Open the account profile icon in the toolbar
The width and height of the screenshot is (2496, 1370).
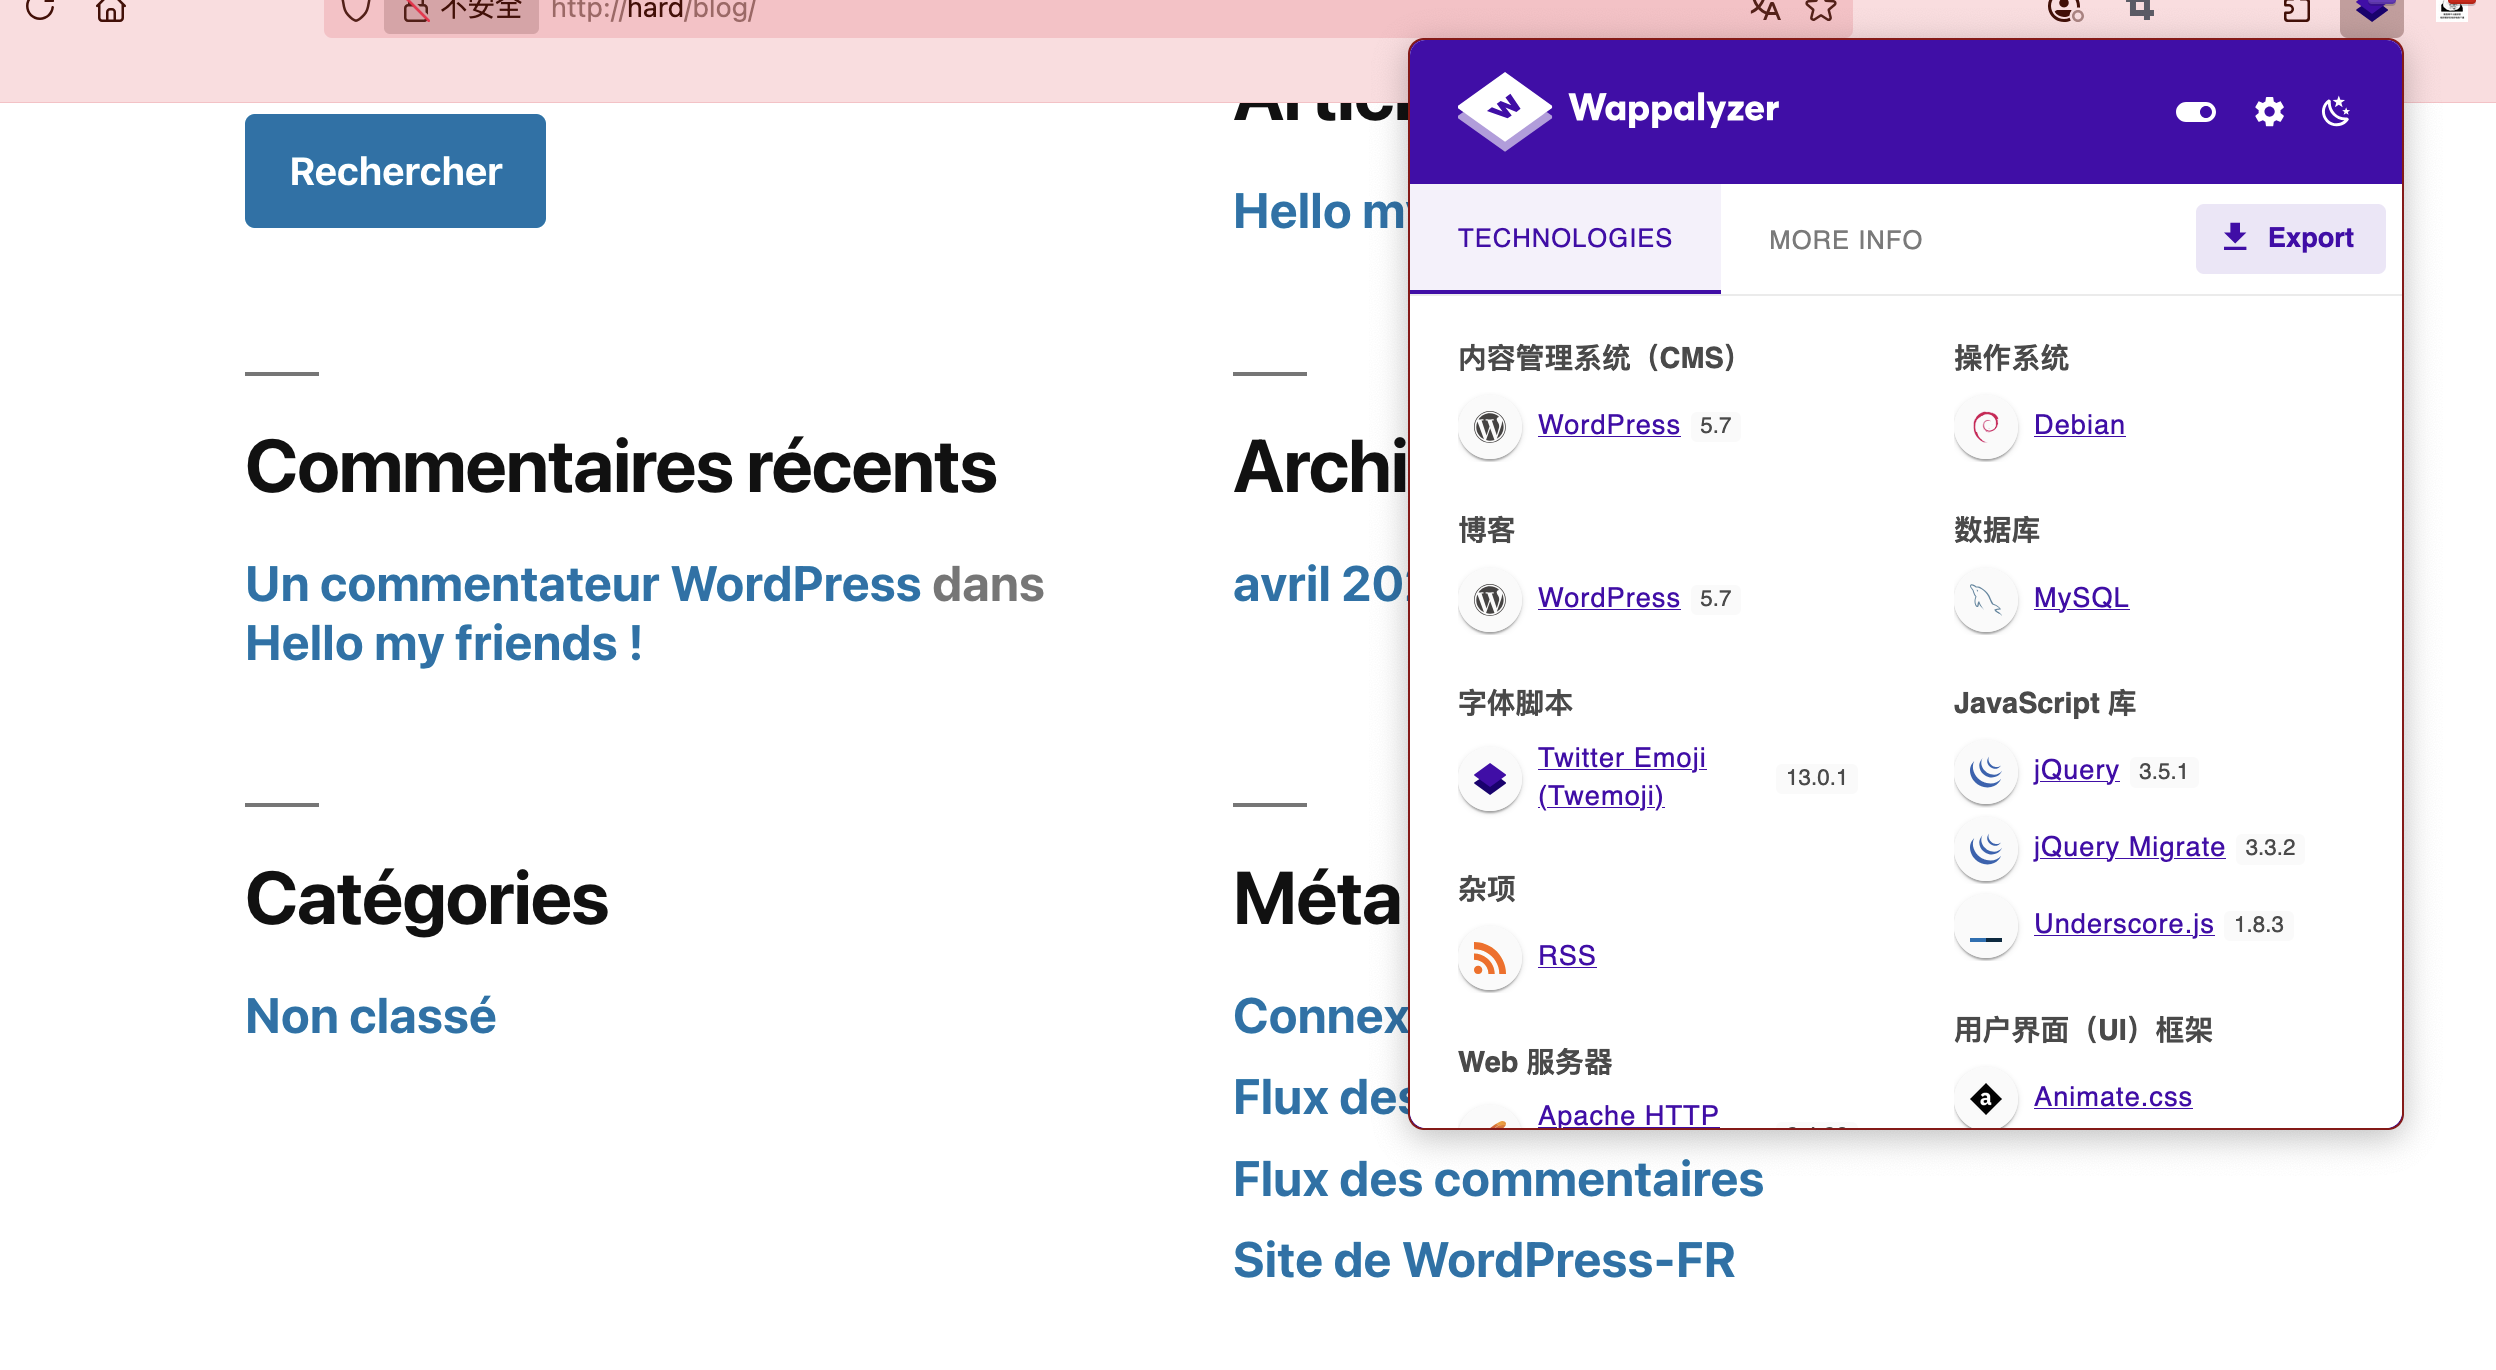2065,10
